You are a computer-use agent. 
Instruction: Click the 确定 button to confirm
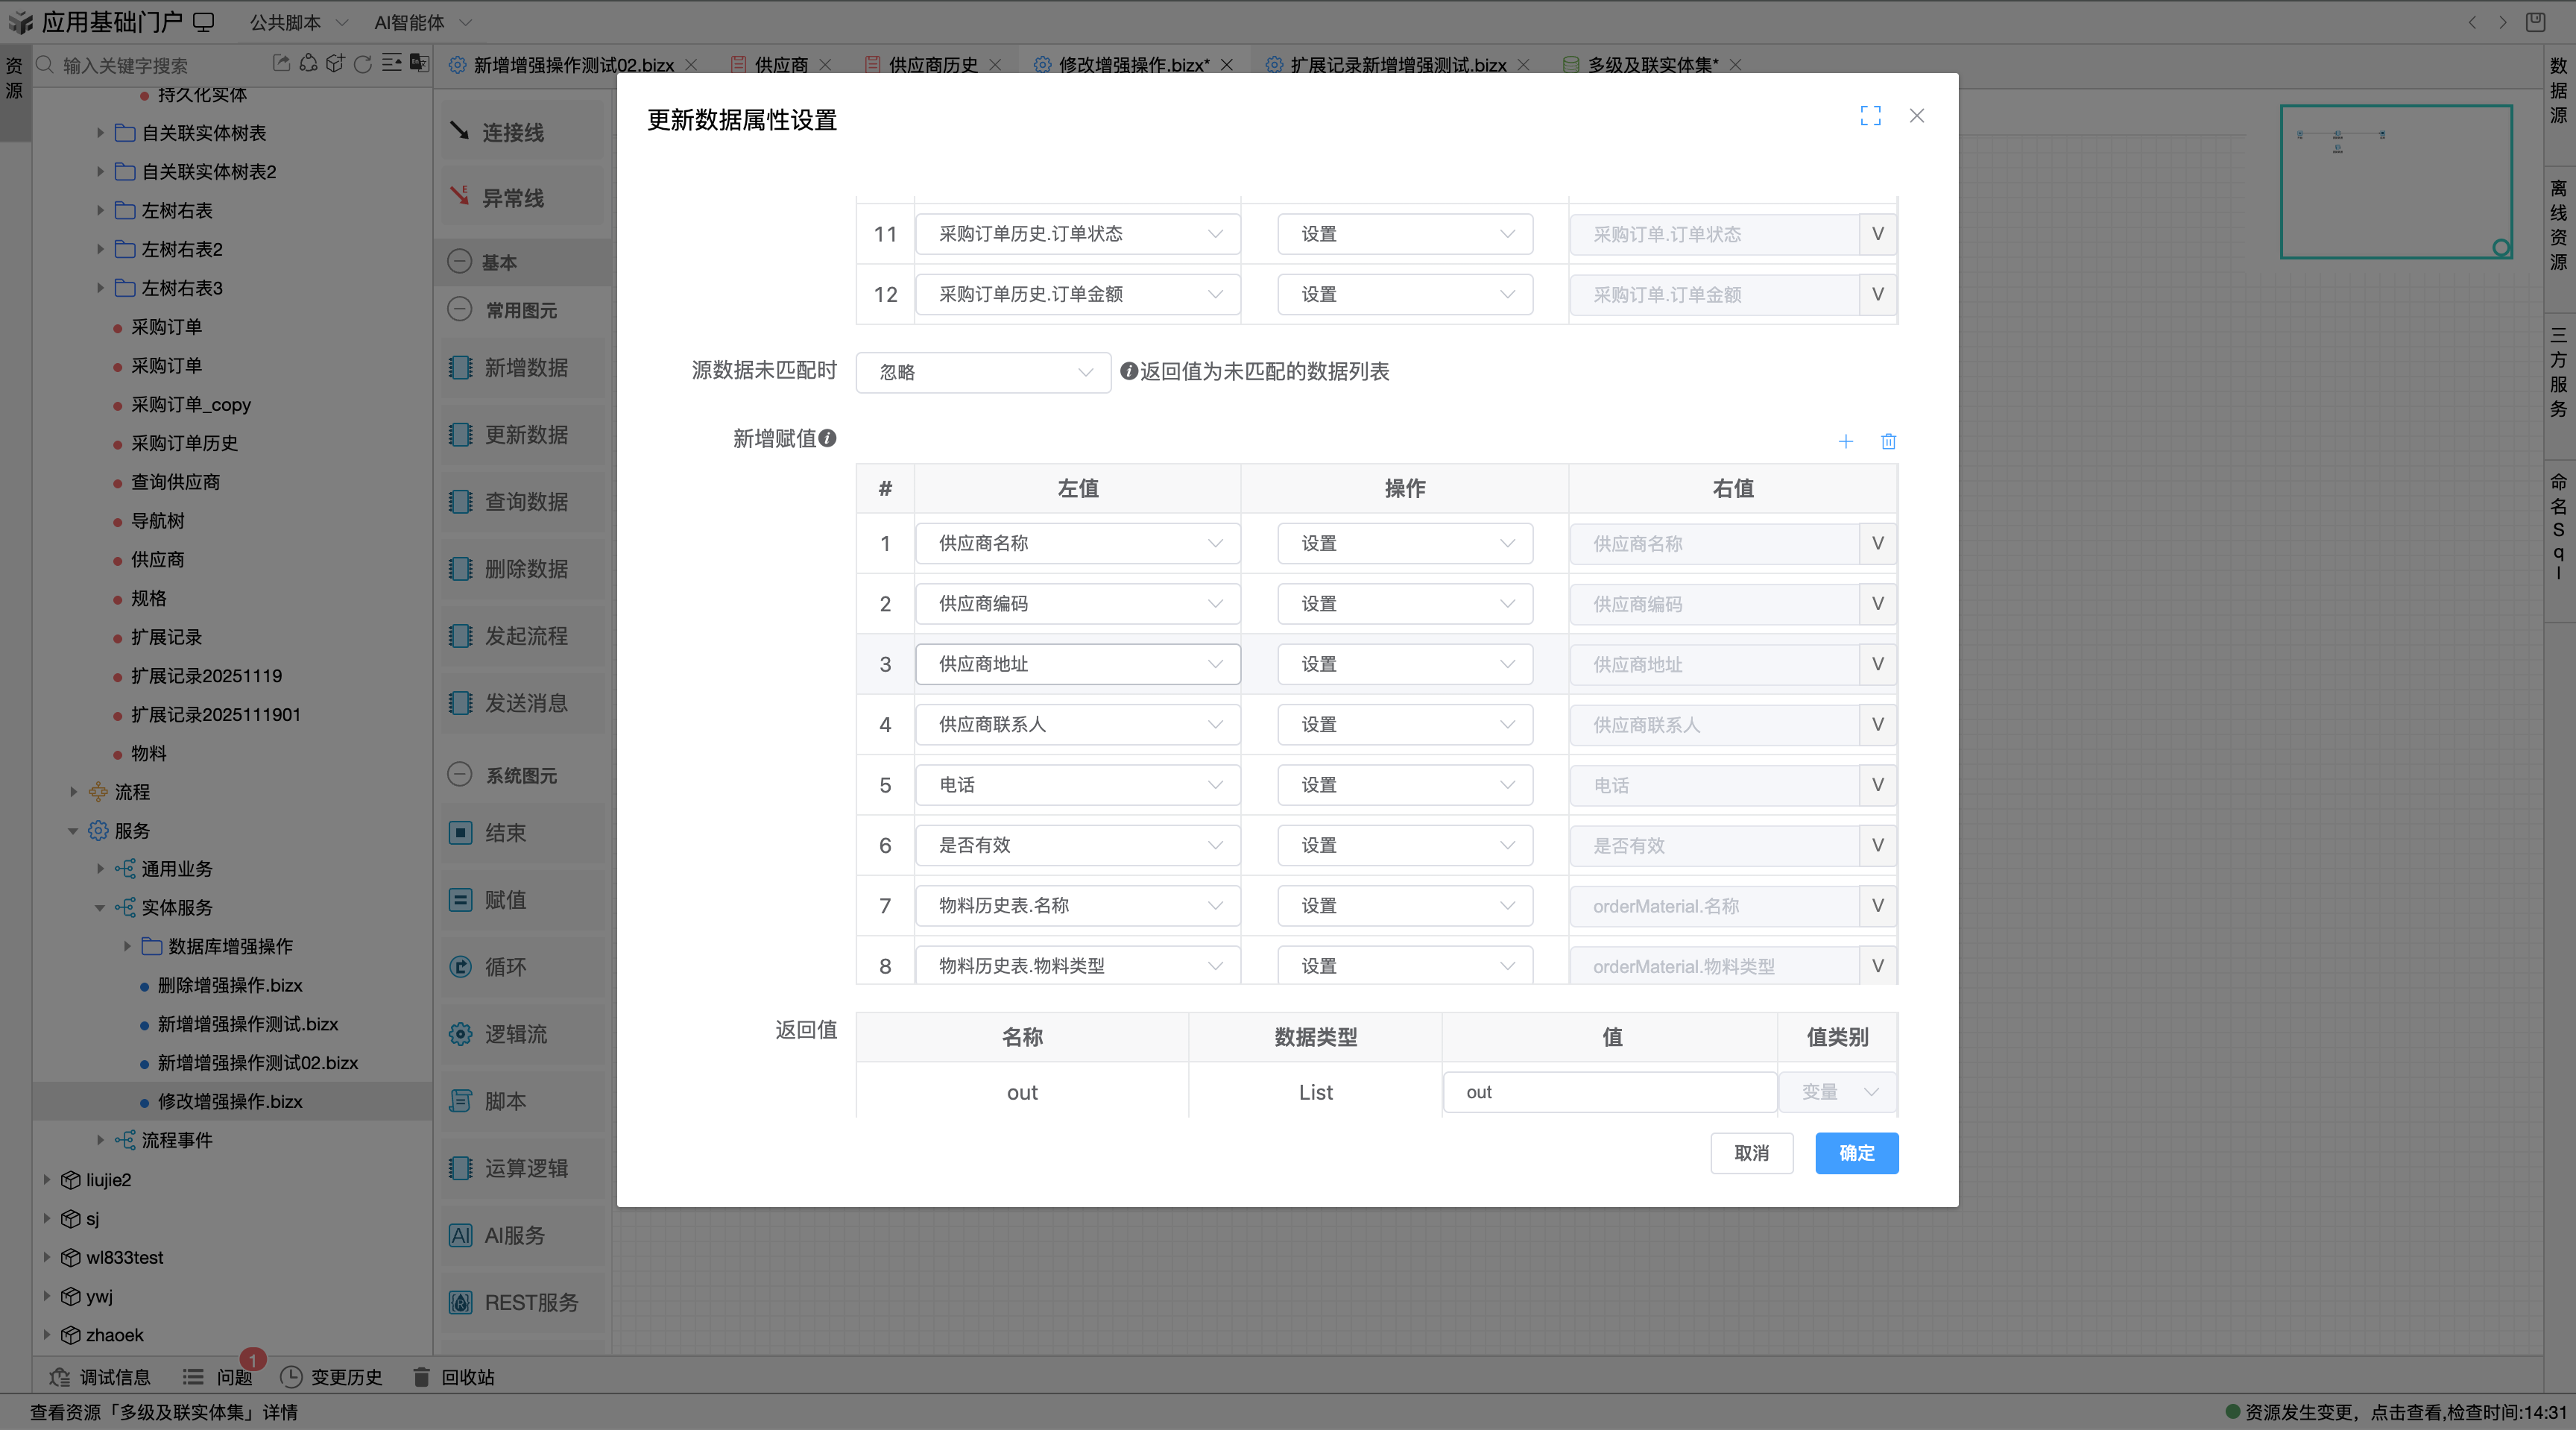click(x=1856, y=1153)
